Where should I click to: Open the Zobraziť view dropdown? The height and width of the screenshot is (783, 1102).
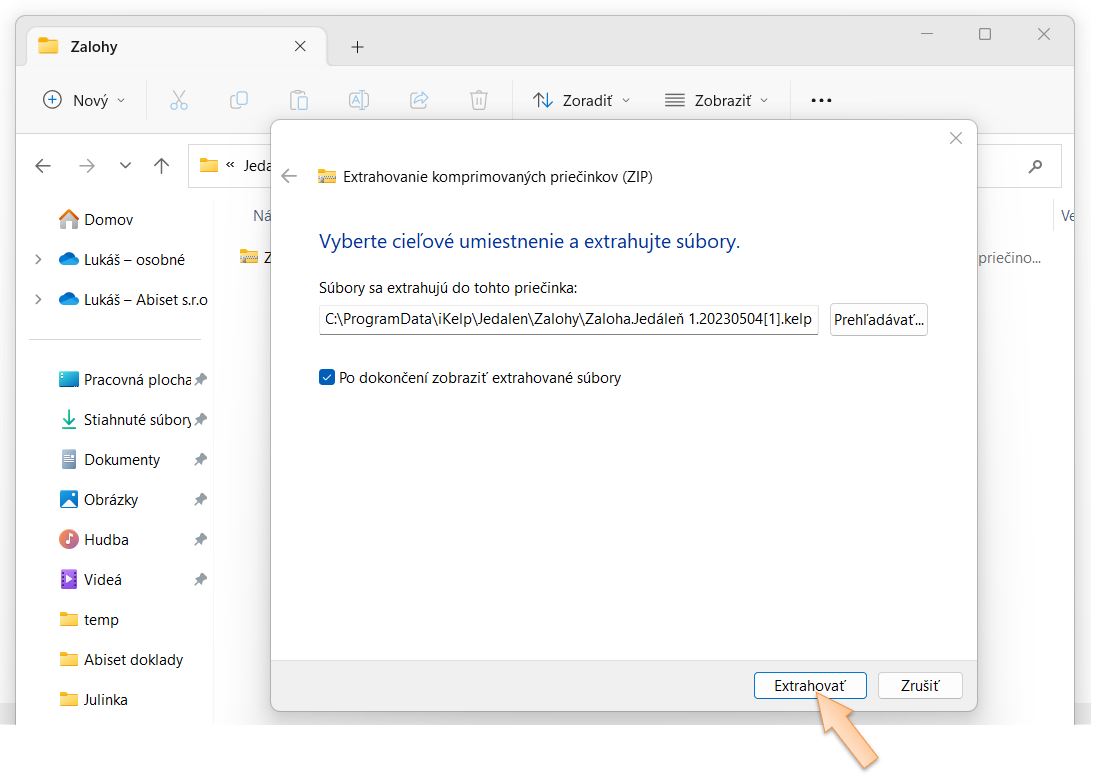716,100
